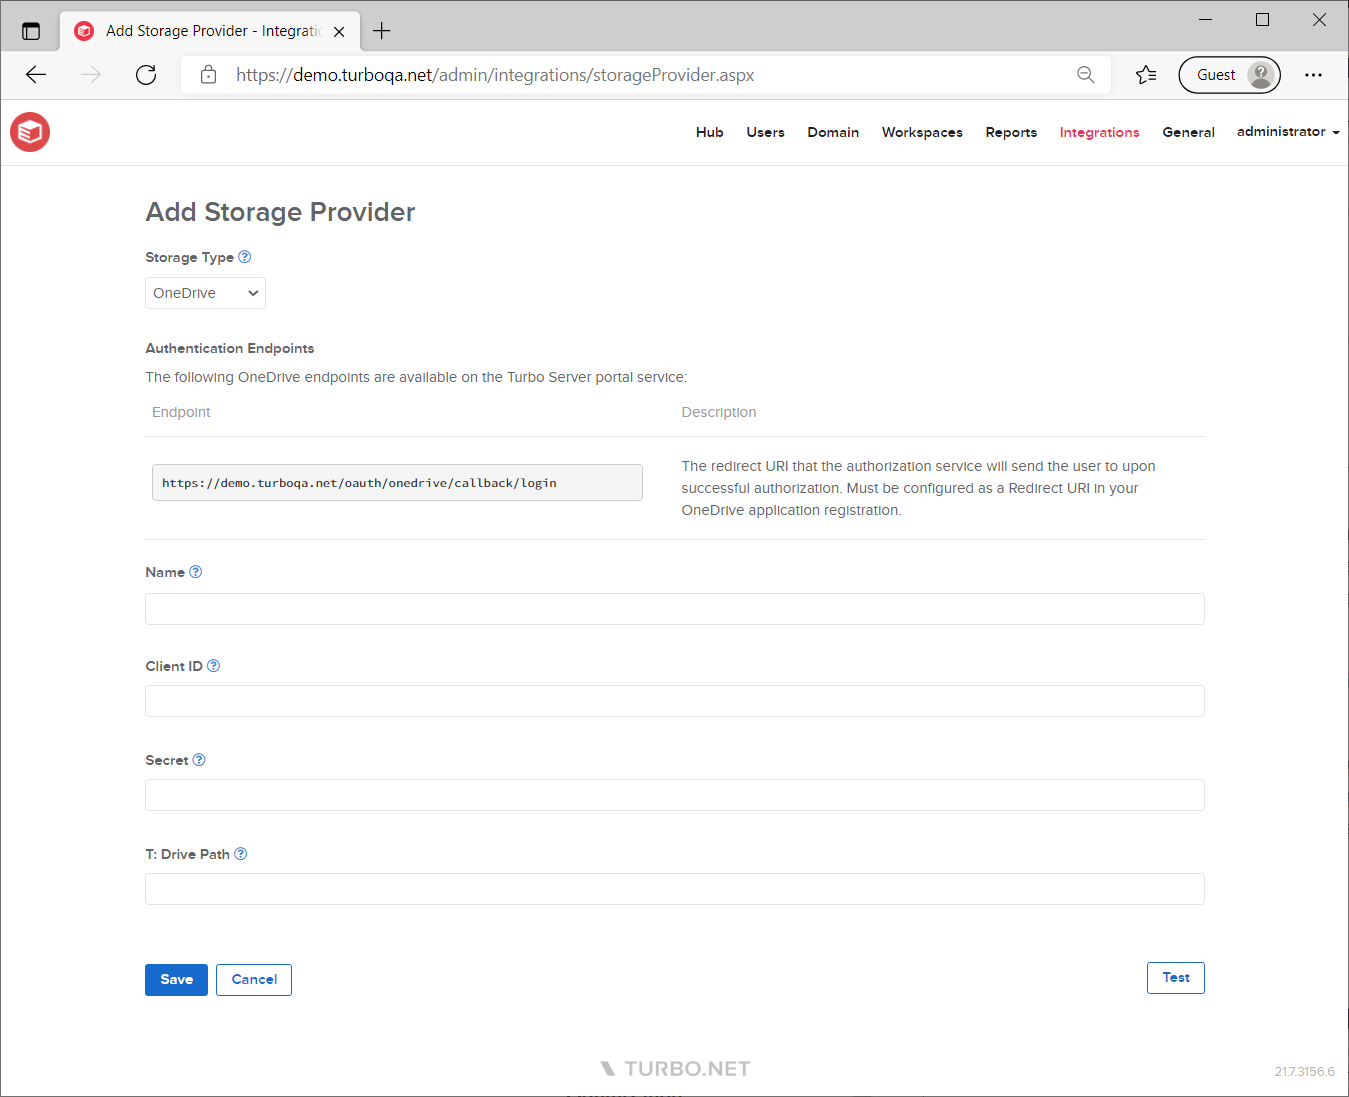Refresh the page with the reload icon
Screen dimensions: 1349x1097
pyautogui.click(x=146, y=75)
